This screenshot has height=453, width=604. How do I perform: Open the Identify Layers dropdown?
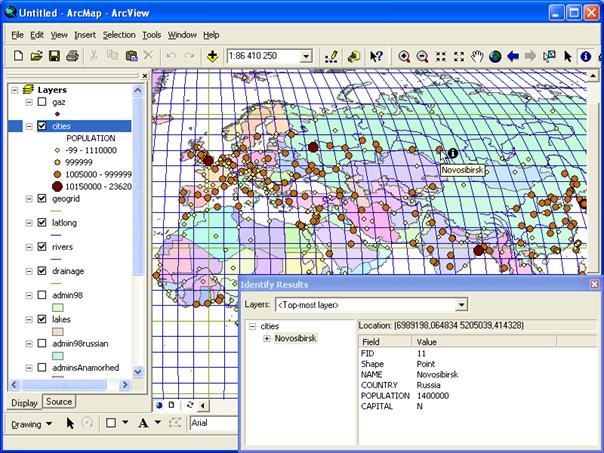[461, 304]
